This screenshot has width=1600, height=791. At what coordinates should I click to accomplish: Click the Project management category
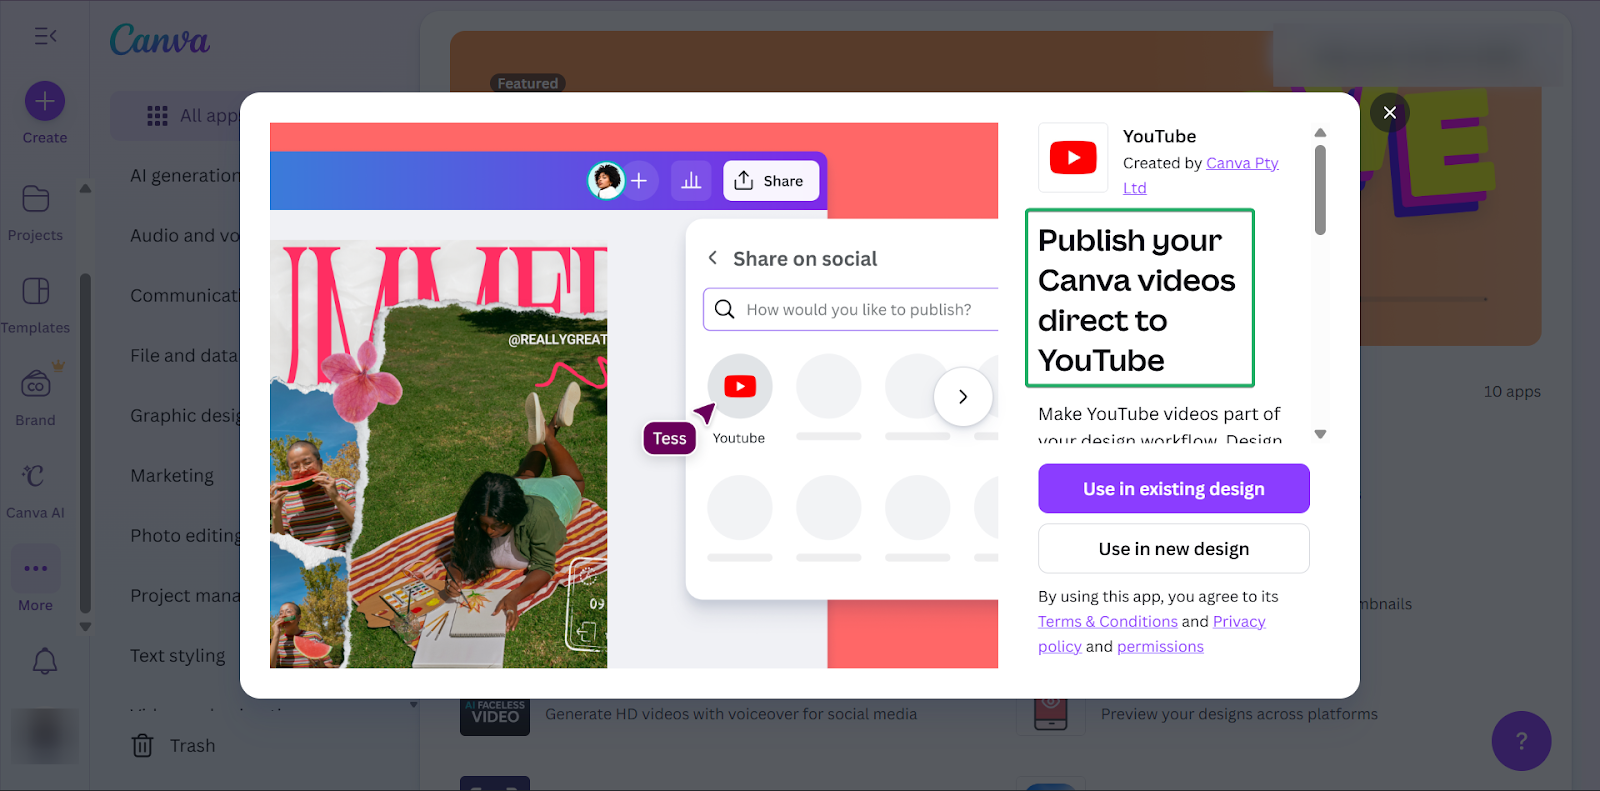click(185, 596)
